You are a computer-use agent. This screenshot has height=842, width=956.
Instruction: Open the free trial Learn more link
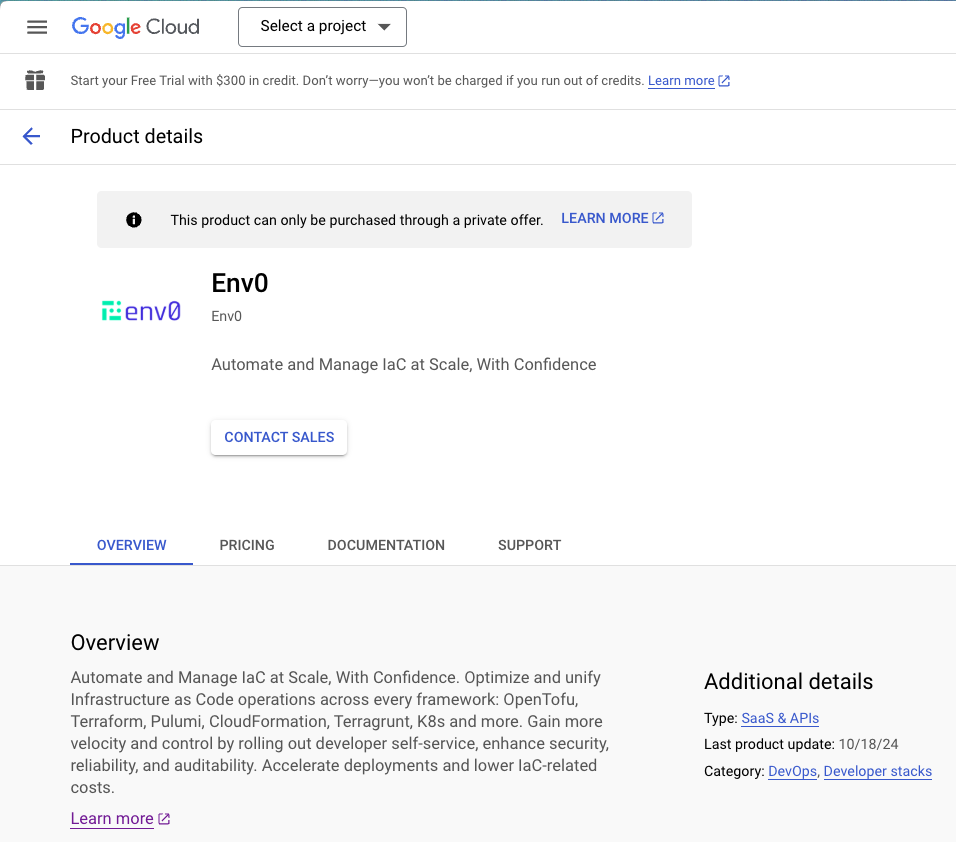click(x=681, y=81)
